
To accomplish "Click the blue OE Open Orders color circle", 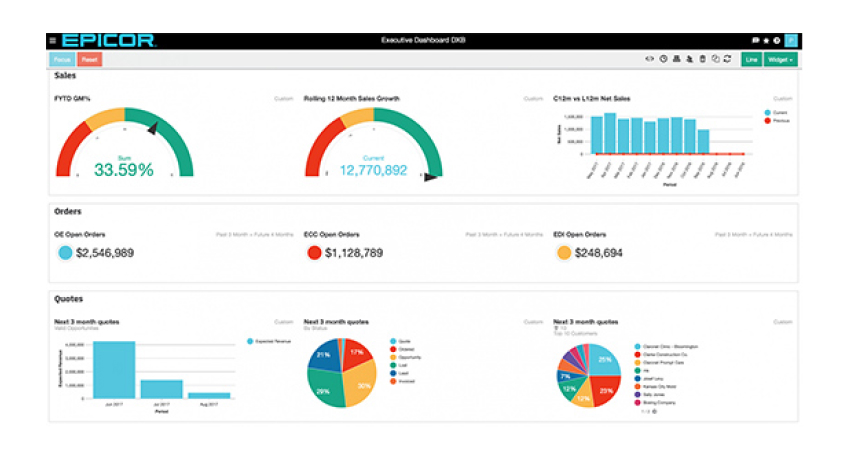I will (x=65, y=253).
